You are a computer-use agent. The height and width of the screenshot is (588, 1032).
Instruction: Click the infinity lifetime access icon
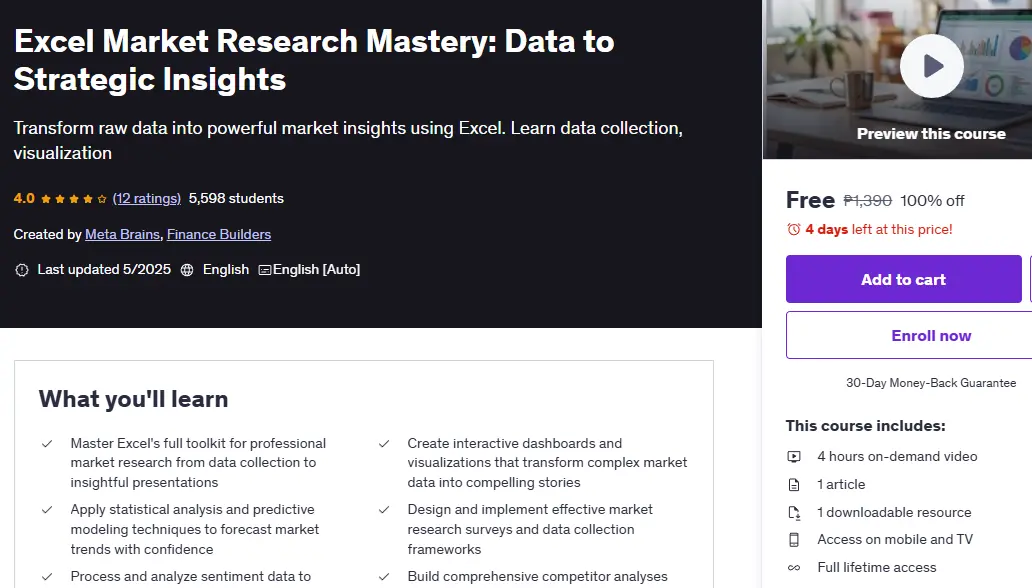point(794,568)
